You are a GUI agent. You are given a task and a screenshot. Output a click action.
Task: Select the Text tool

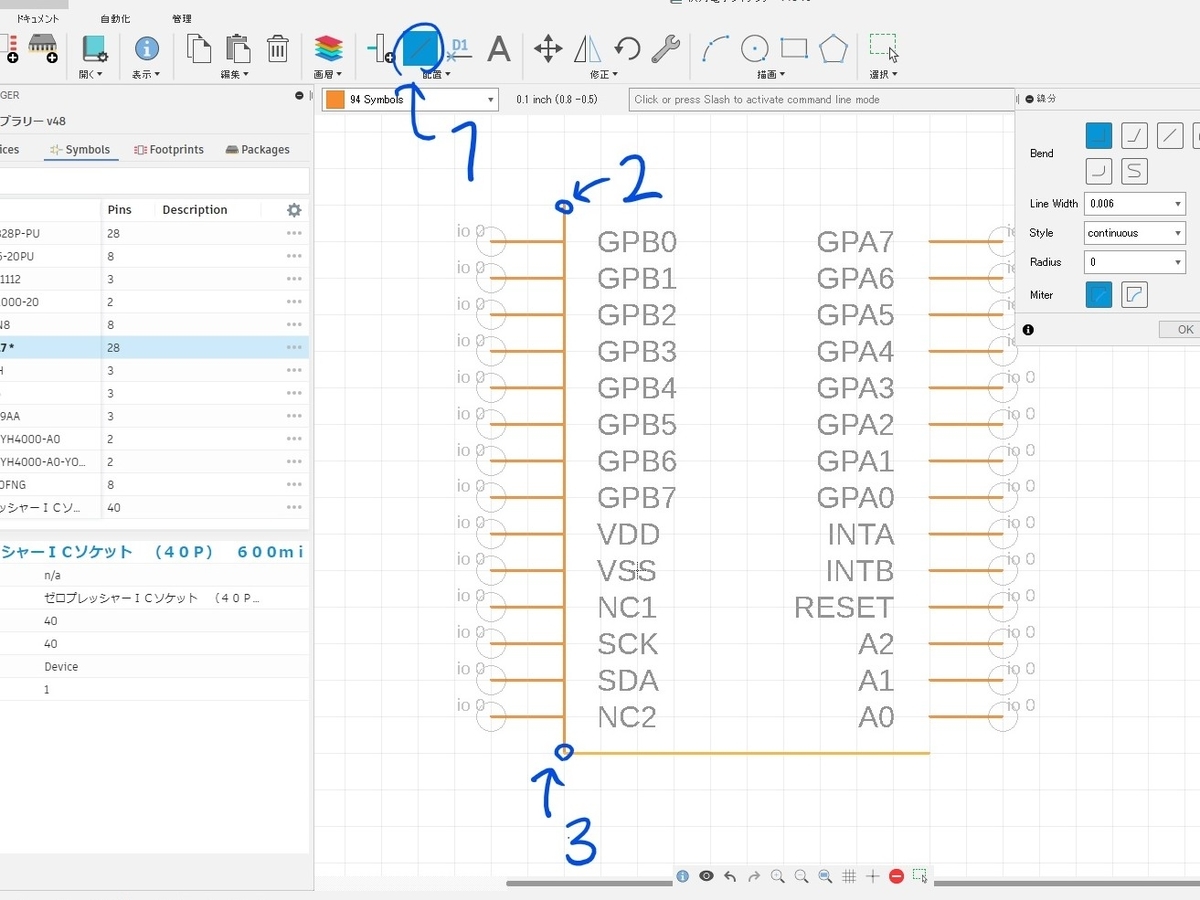pyautogui.click(x=498, y=48)
